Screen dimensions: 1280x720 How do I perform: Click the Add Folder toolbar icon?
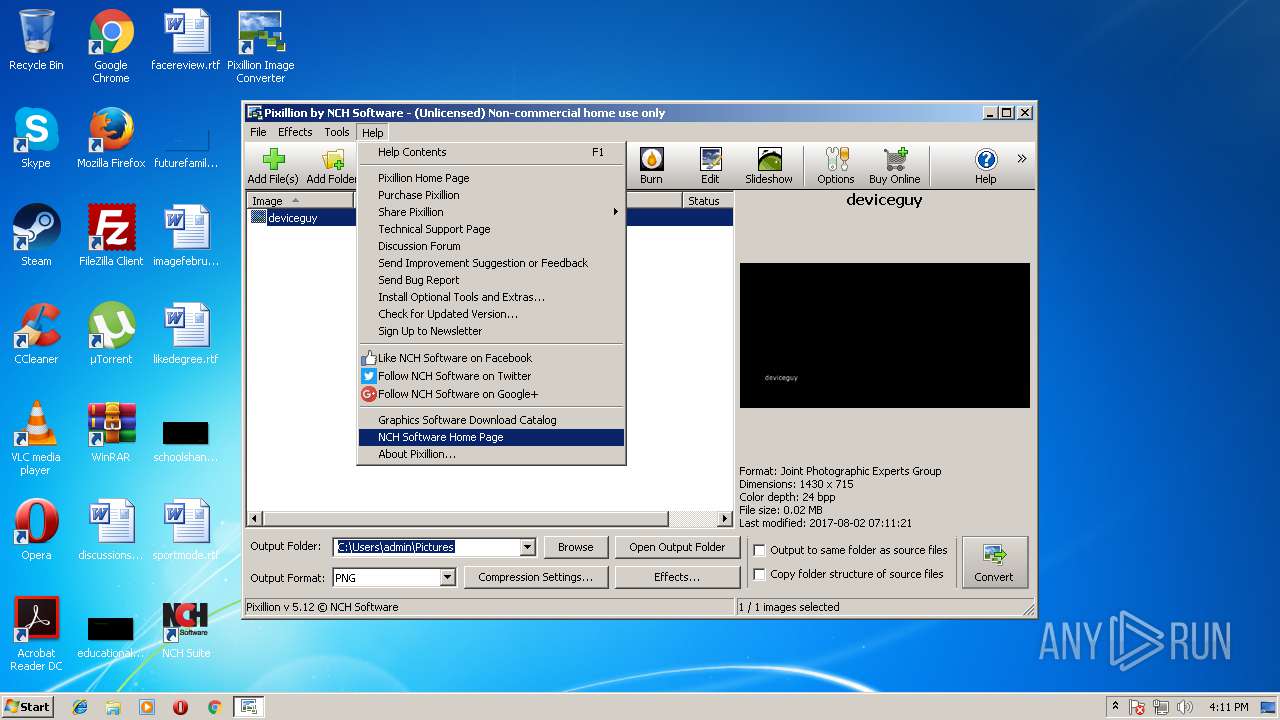[331, 166]
